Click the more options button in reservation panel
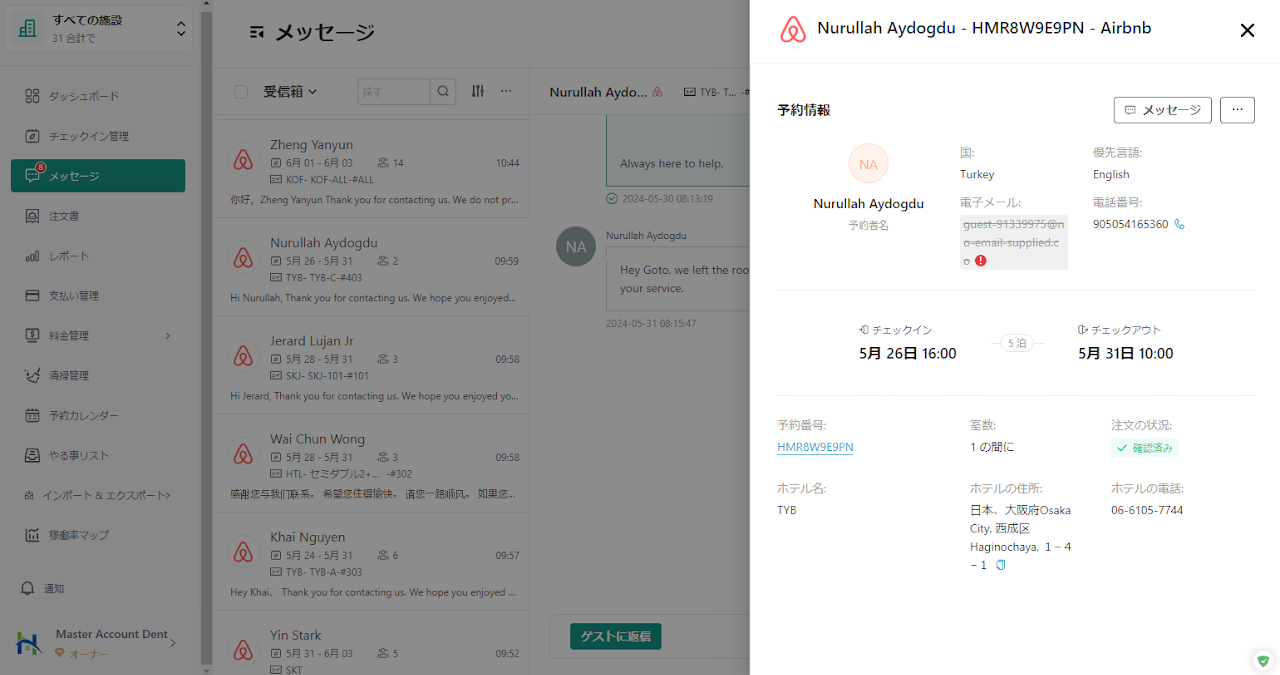Viewport: 1280px width, 675px height. (1237, 110)
